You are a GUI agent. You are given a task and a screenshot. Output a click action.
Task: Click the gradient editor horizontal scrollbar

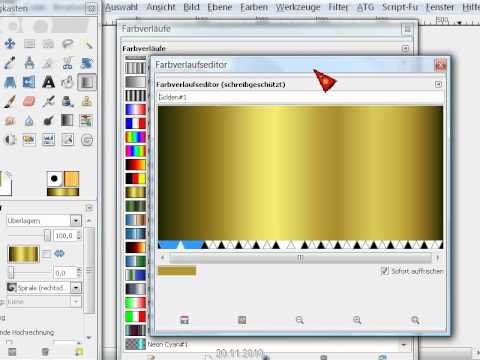click(x=300, y=258)
